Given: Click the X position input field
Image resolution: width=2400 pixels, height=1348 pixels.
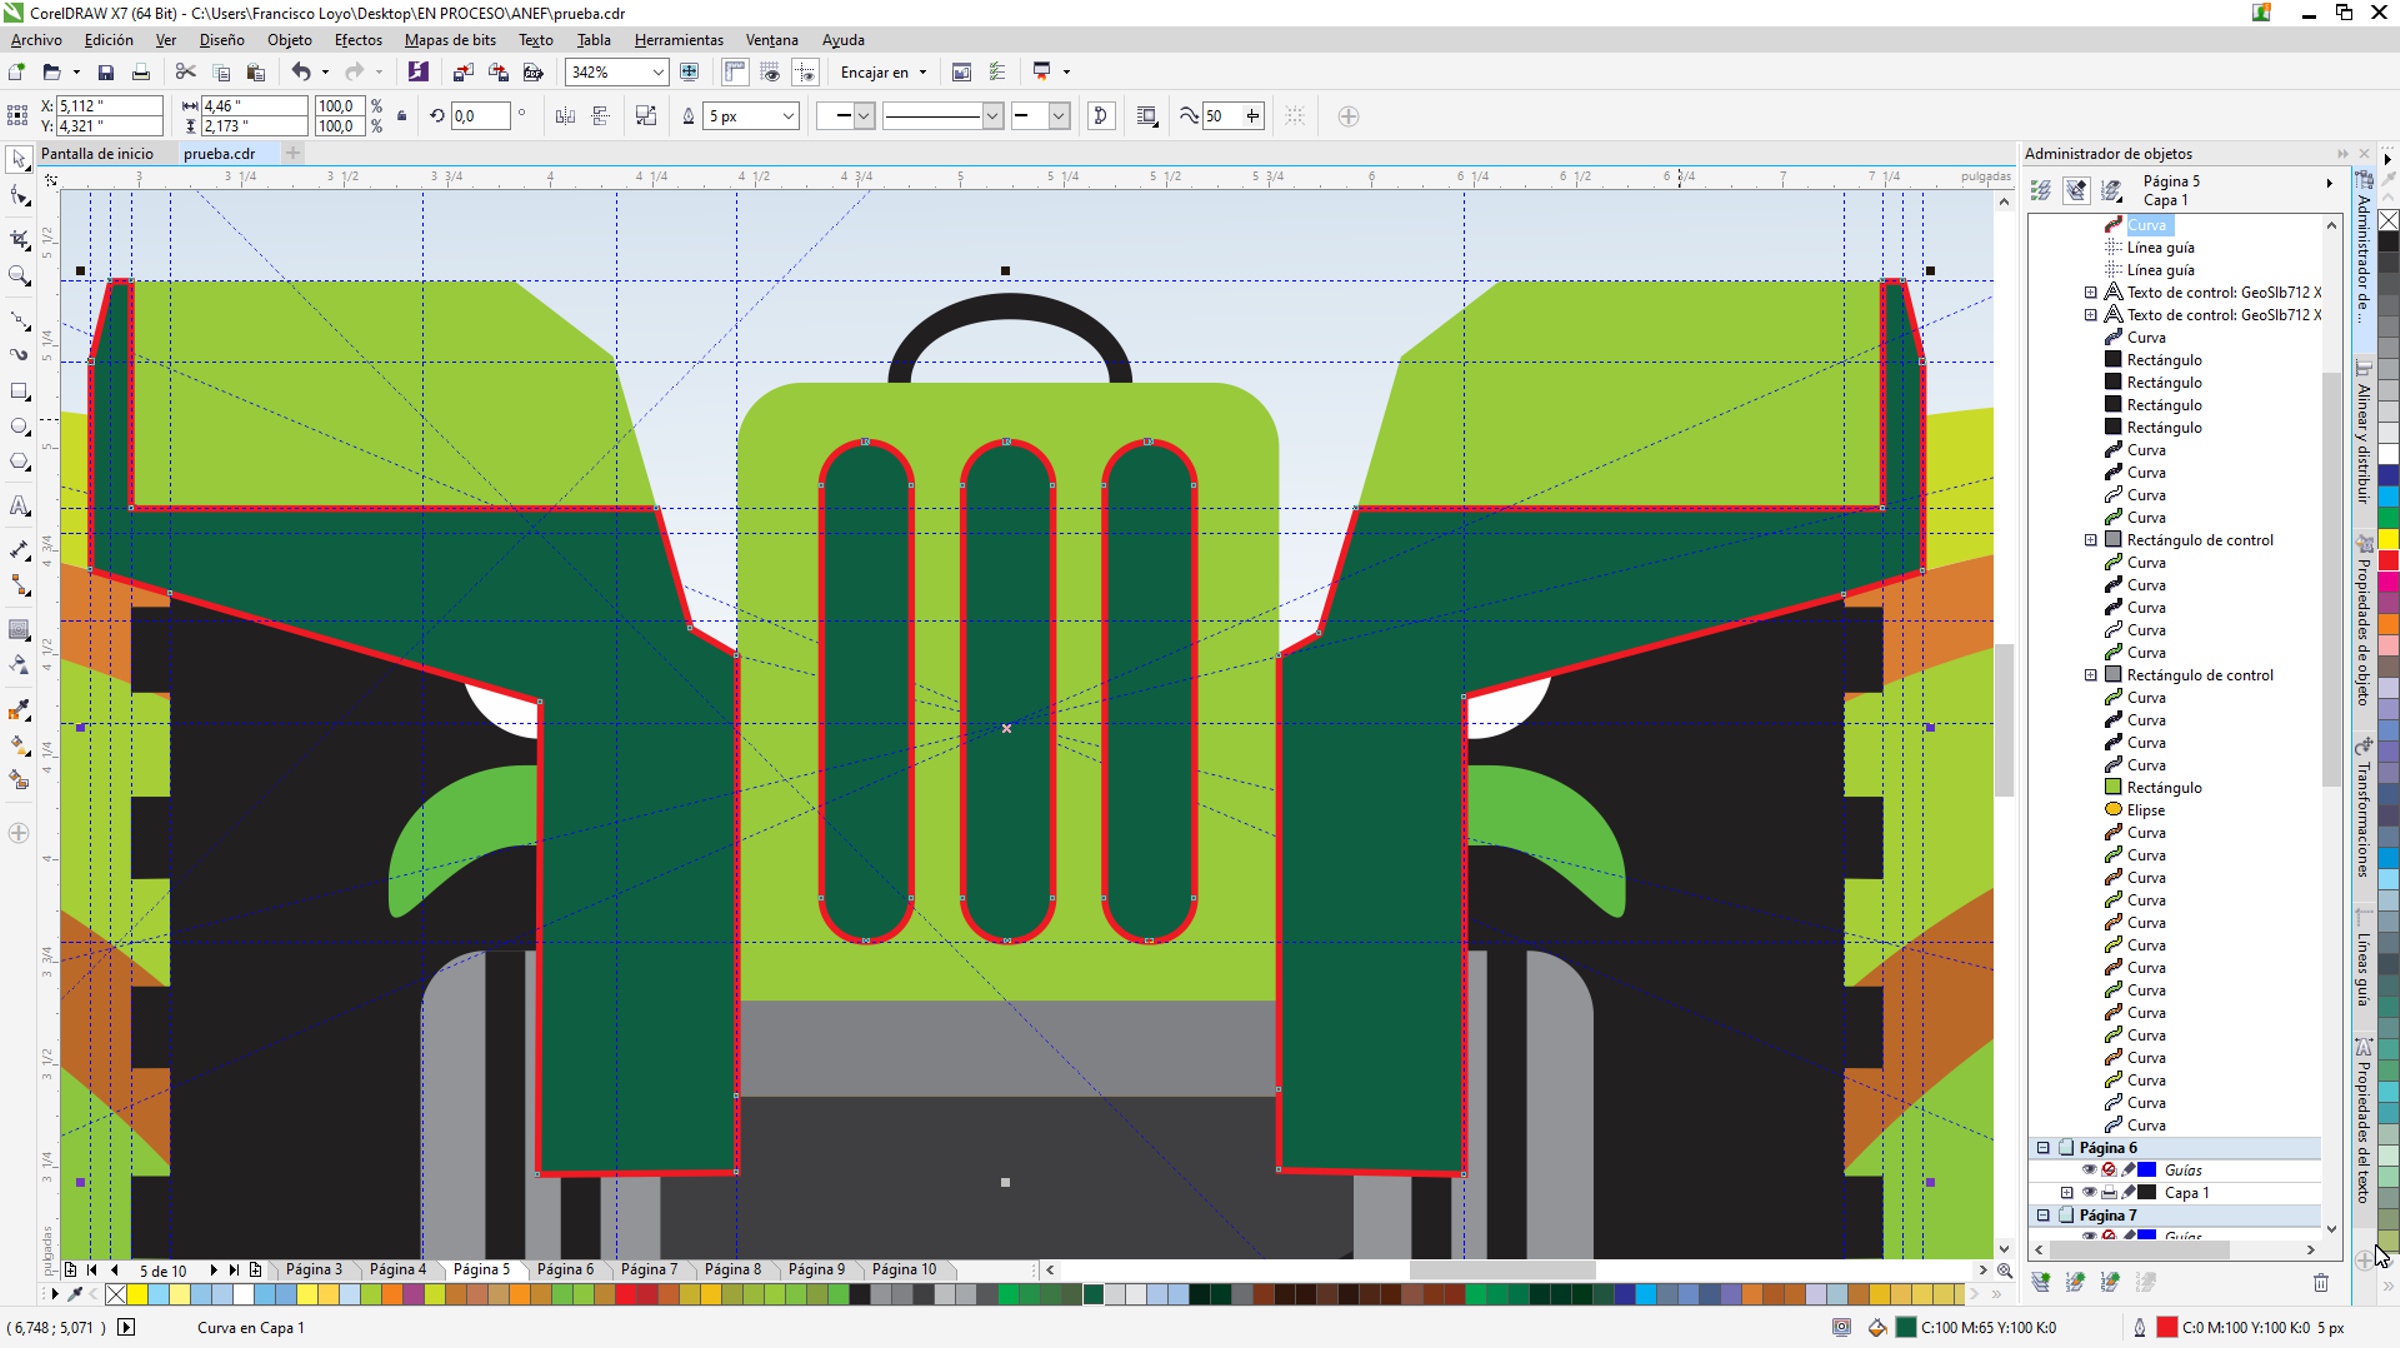Looking at the screenshot, I should click(x=108, y=106).
